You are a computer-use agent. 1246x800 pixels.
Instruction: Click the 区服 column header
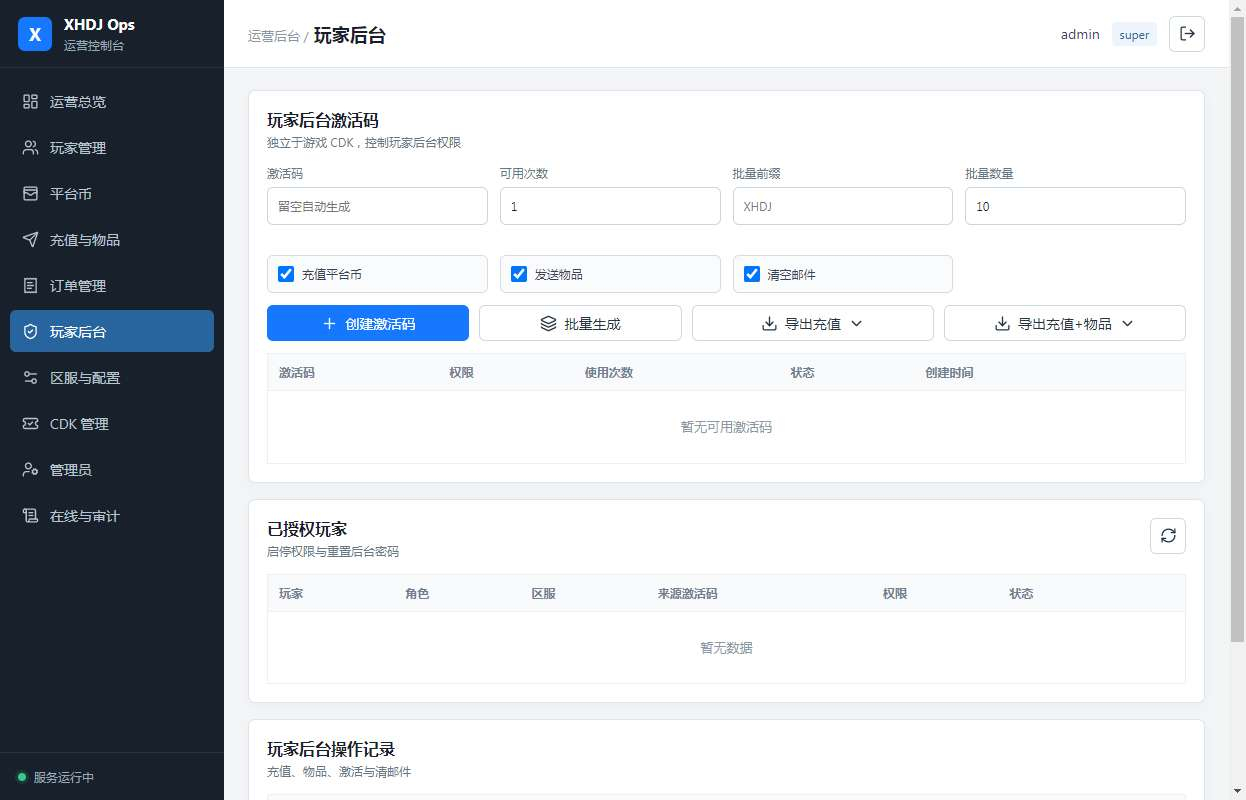tap(543, 594)
